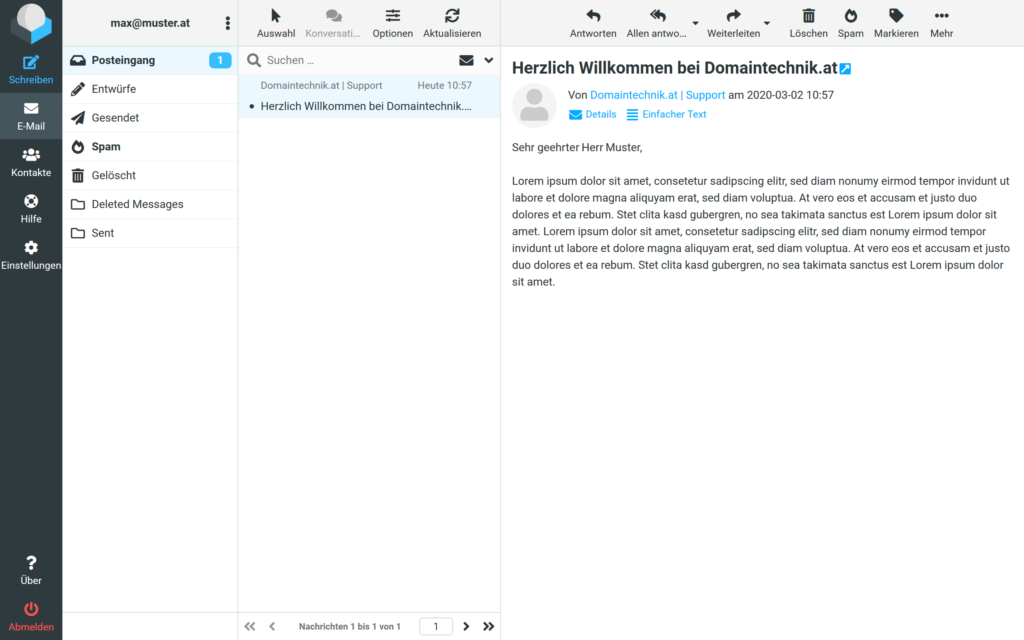The image size is (1024, 640).
Task: Delete message with the Löschen icon
Action: pos(808,16)
